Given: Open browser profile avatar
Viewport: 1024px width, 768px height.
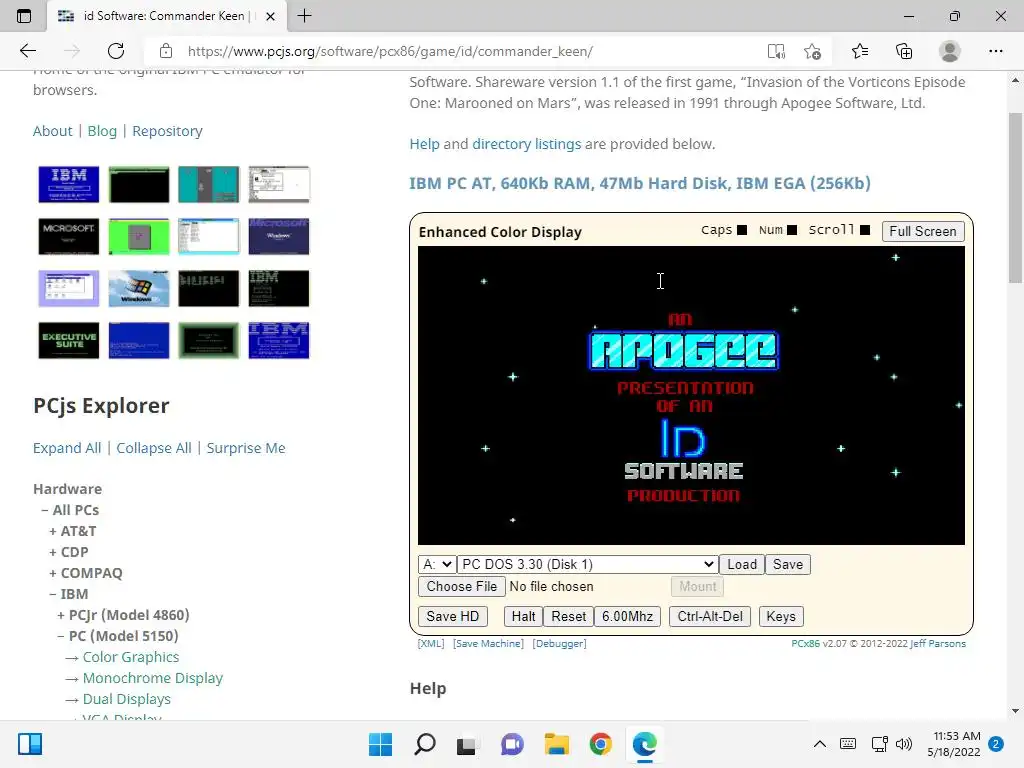Looking at the screenshot, I should pyautogui.click(x=950, y=51).
